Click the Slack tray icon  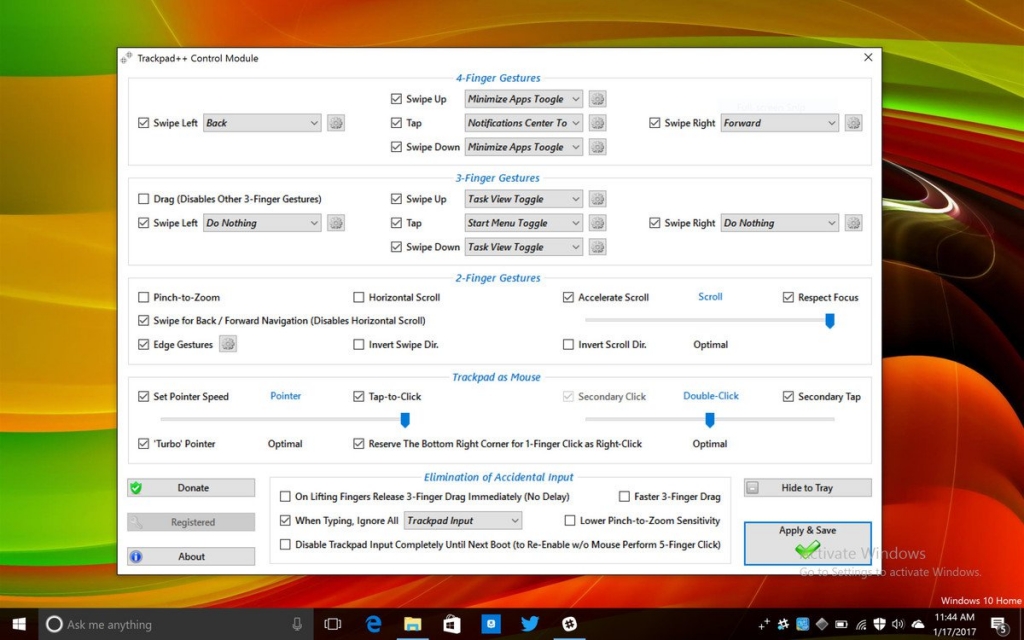point(782,624)
